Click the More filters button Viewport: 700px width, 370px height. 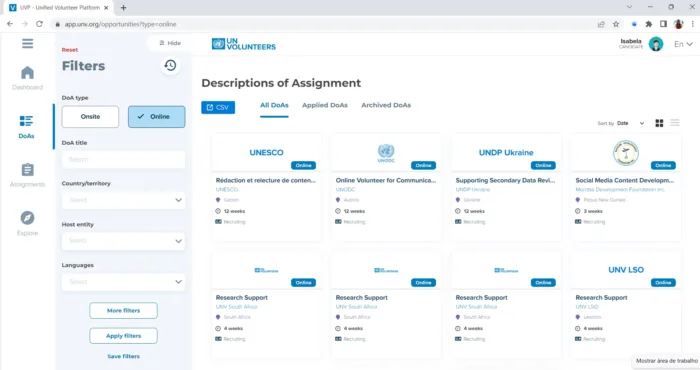pos(123,311)
